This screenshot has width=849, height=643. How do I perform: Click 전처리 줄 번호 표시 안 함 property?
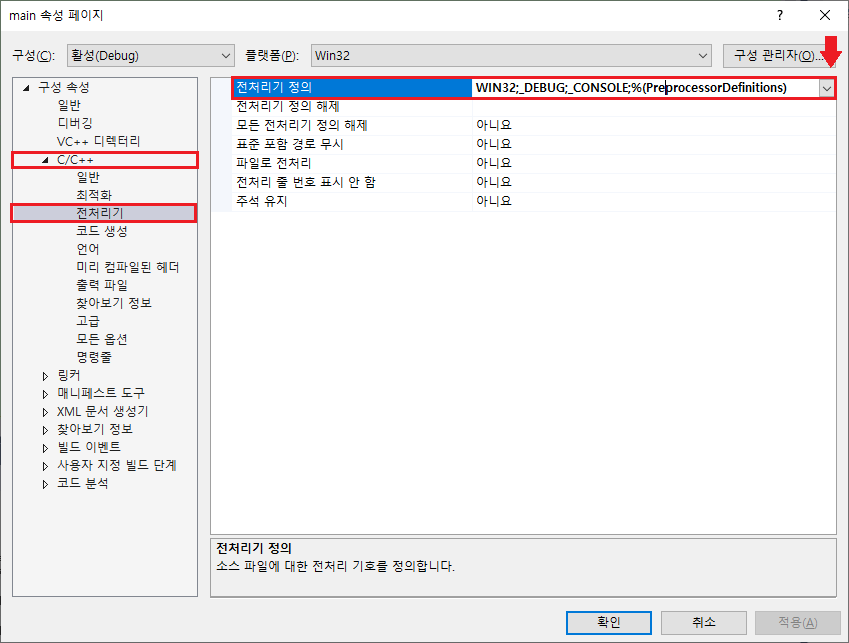pos(306,182)
